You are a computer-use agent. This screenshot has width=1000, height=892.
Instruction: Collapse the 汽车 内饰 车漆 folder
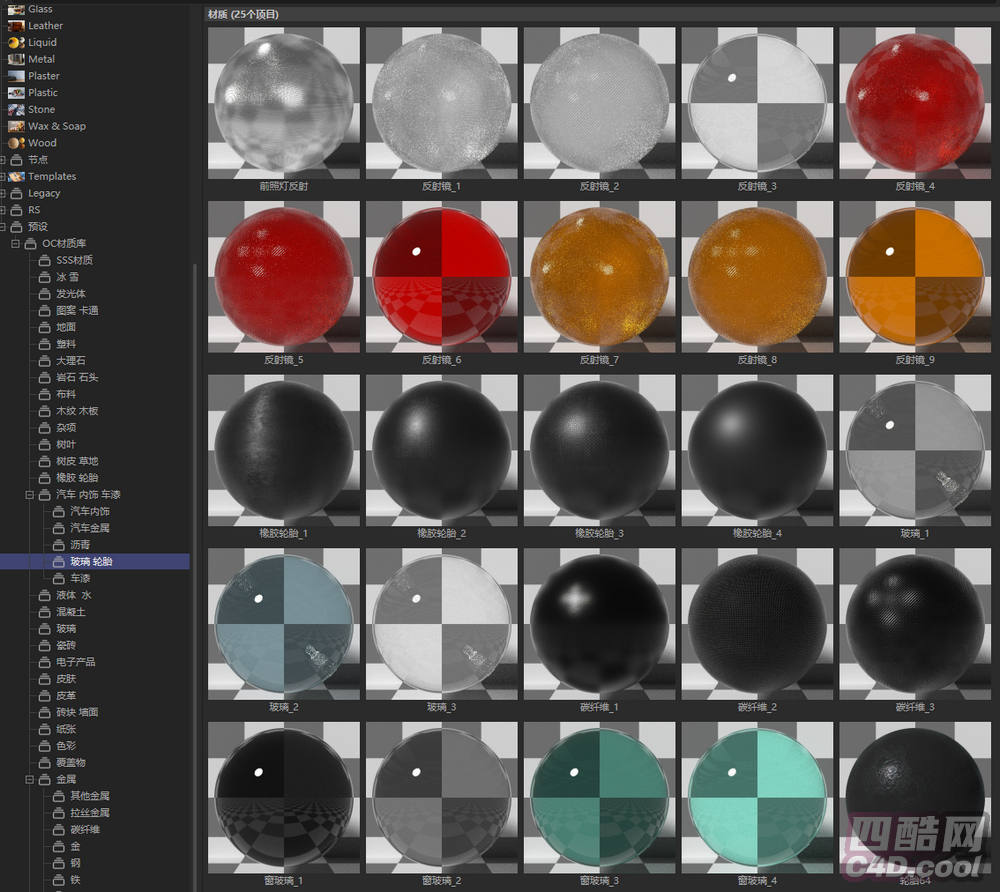(30, 495)
